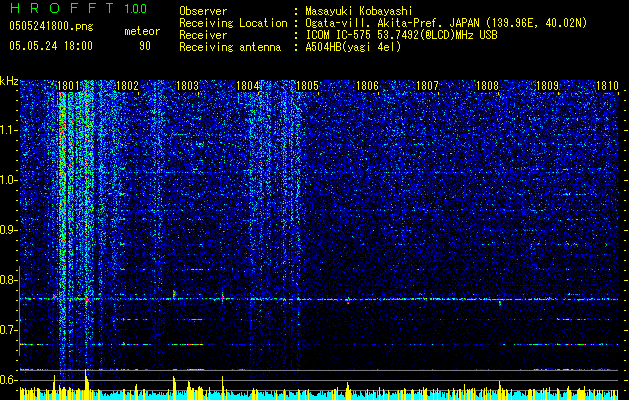Viewport: 629px width, 400px height.
Task: Select the 1805 time marker
Action: (x=307, y=85)
